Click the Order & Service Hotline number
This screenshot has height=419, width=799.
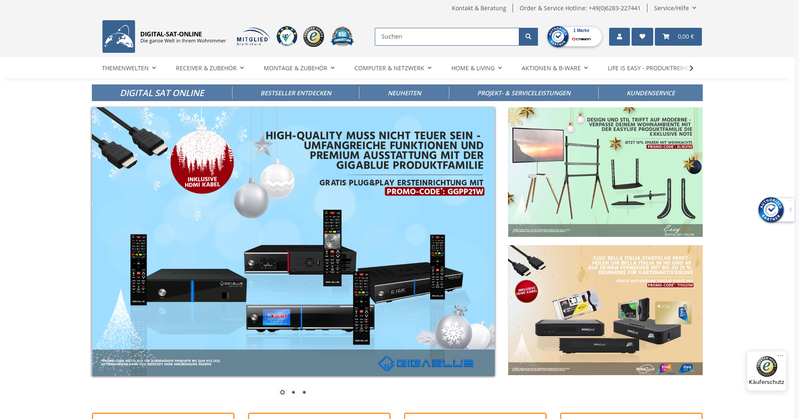tap(580, 8)
